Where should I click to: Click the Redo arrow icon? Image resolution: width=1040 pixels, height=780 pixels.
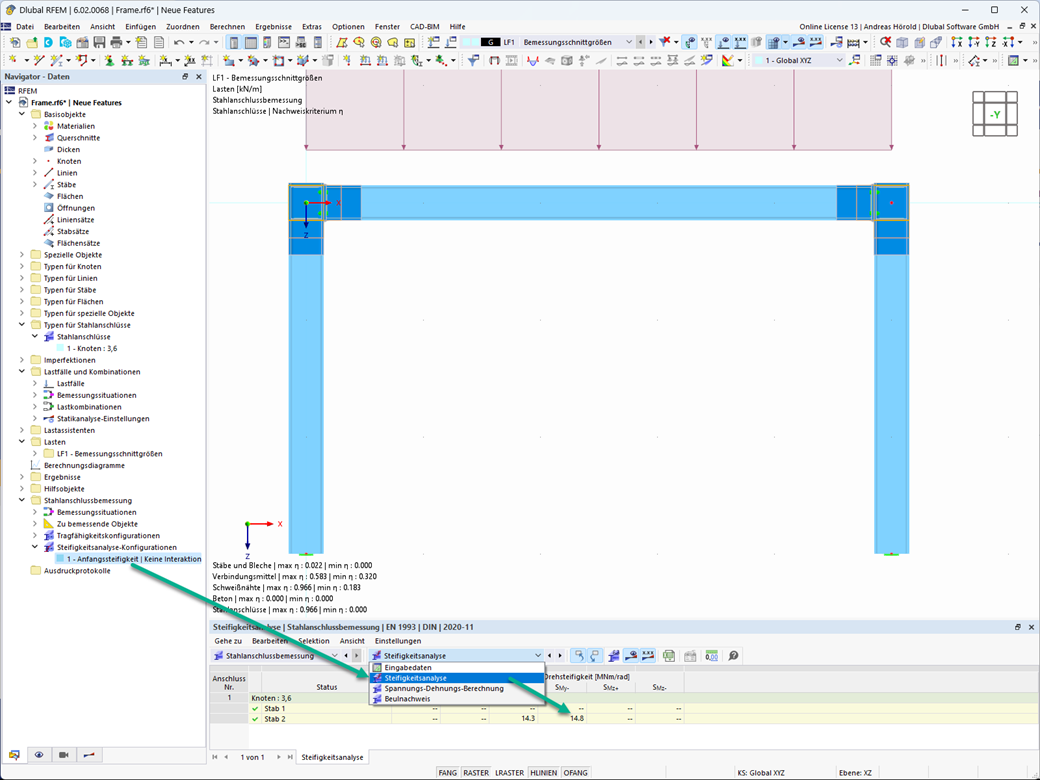click(x=204, y=42)
